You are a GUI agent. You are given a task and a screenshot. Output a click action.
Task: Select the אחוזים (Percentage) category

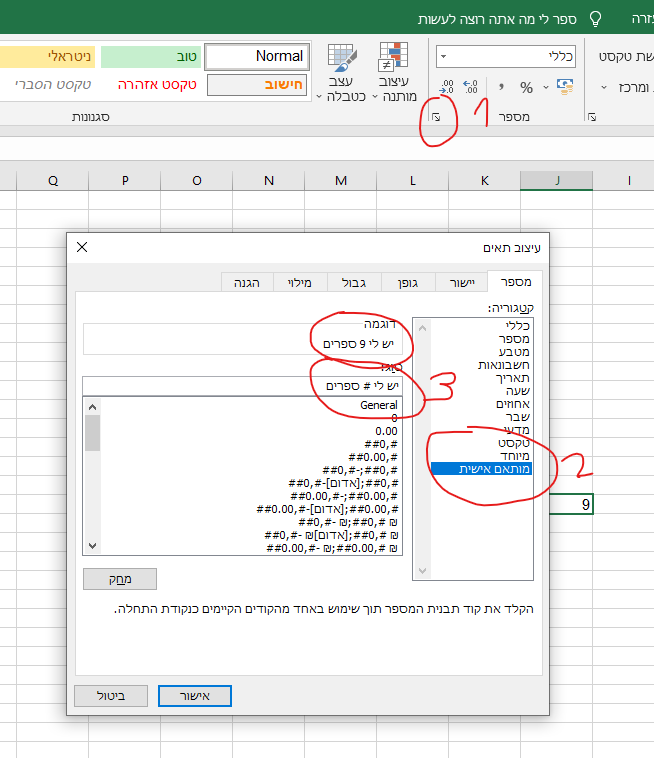point(481,404)
